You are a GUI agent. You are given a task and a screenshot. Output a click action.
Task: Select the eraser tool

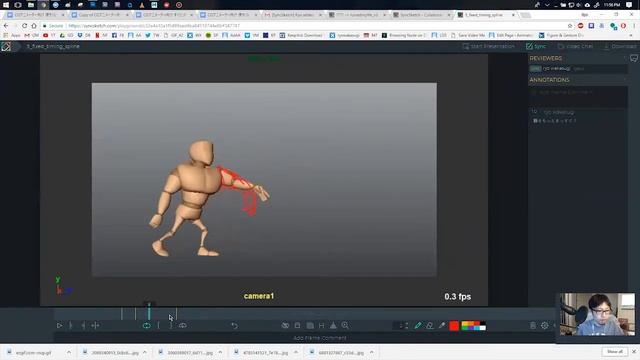[430, 325]
